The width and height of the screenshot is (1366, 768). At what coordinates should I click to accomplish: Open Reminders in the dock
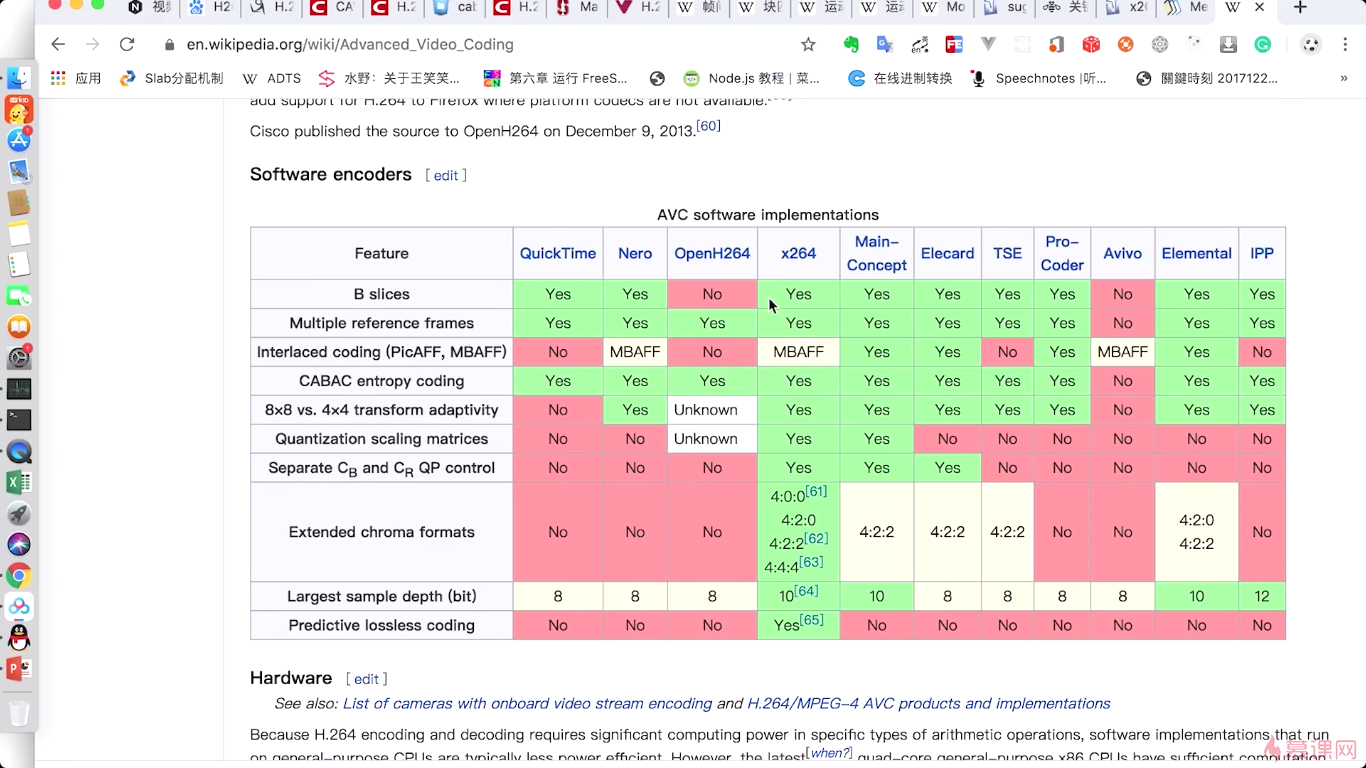point(19,265)
